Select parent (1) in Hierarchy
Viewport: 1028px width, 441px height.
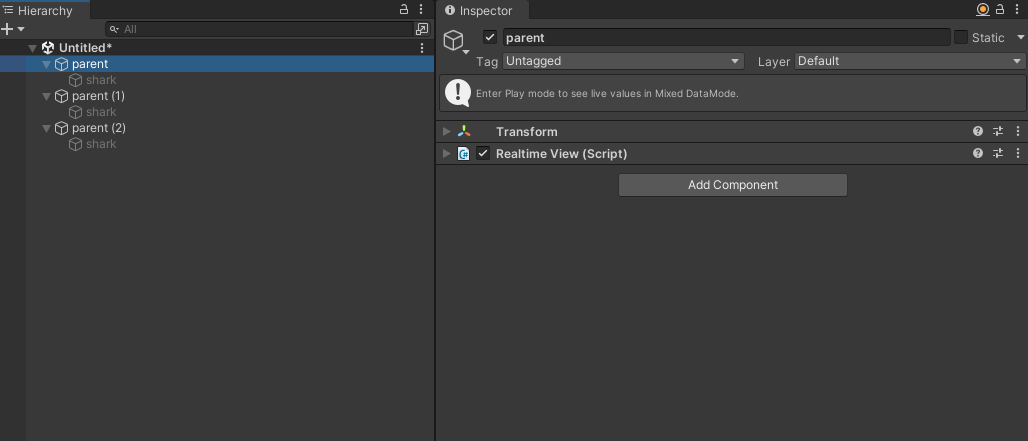[x=98, y=96]
